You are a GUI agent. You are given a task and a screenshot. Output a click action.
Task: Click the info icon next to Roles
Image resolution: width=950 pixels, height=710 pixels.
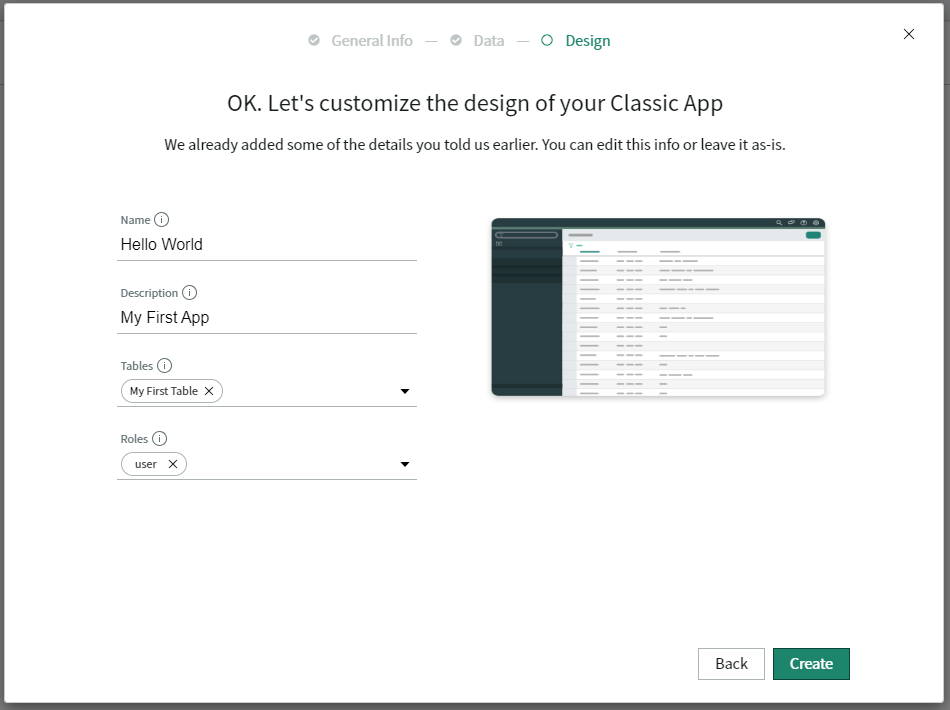[159, 439]
